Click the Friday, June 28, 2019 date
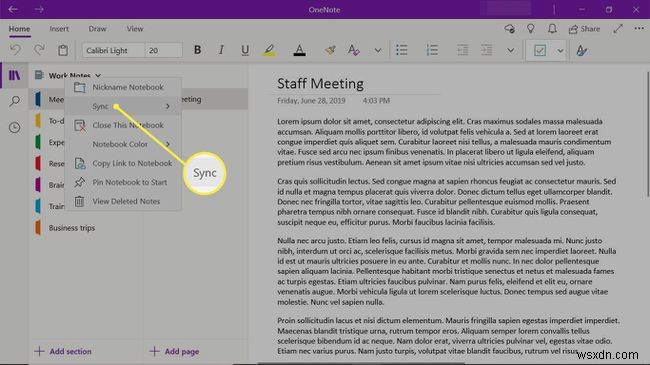Viewport: 650px width, 365px height. [x=311, y=100]
